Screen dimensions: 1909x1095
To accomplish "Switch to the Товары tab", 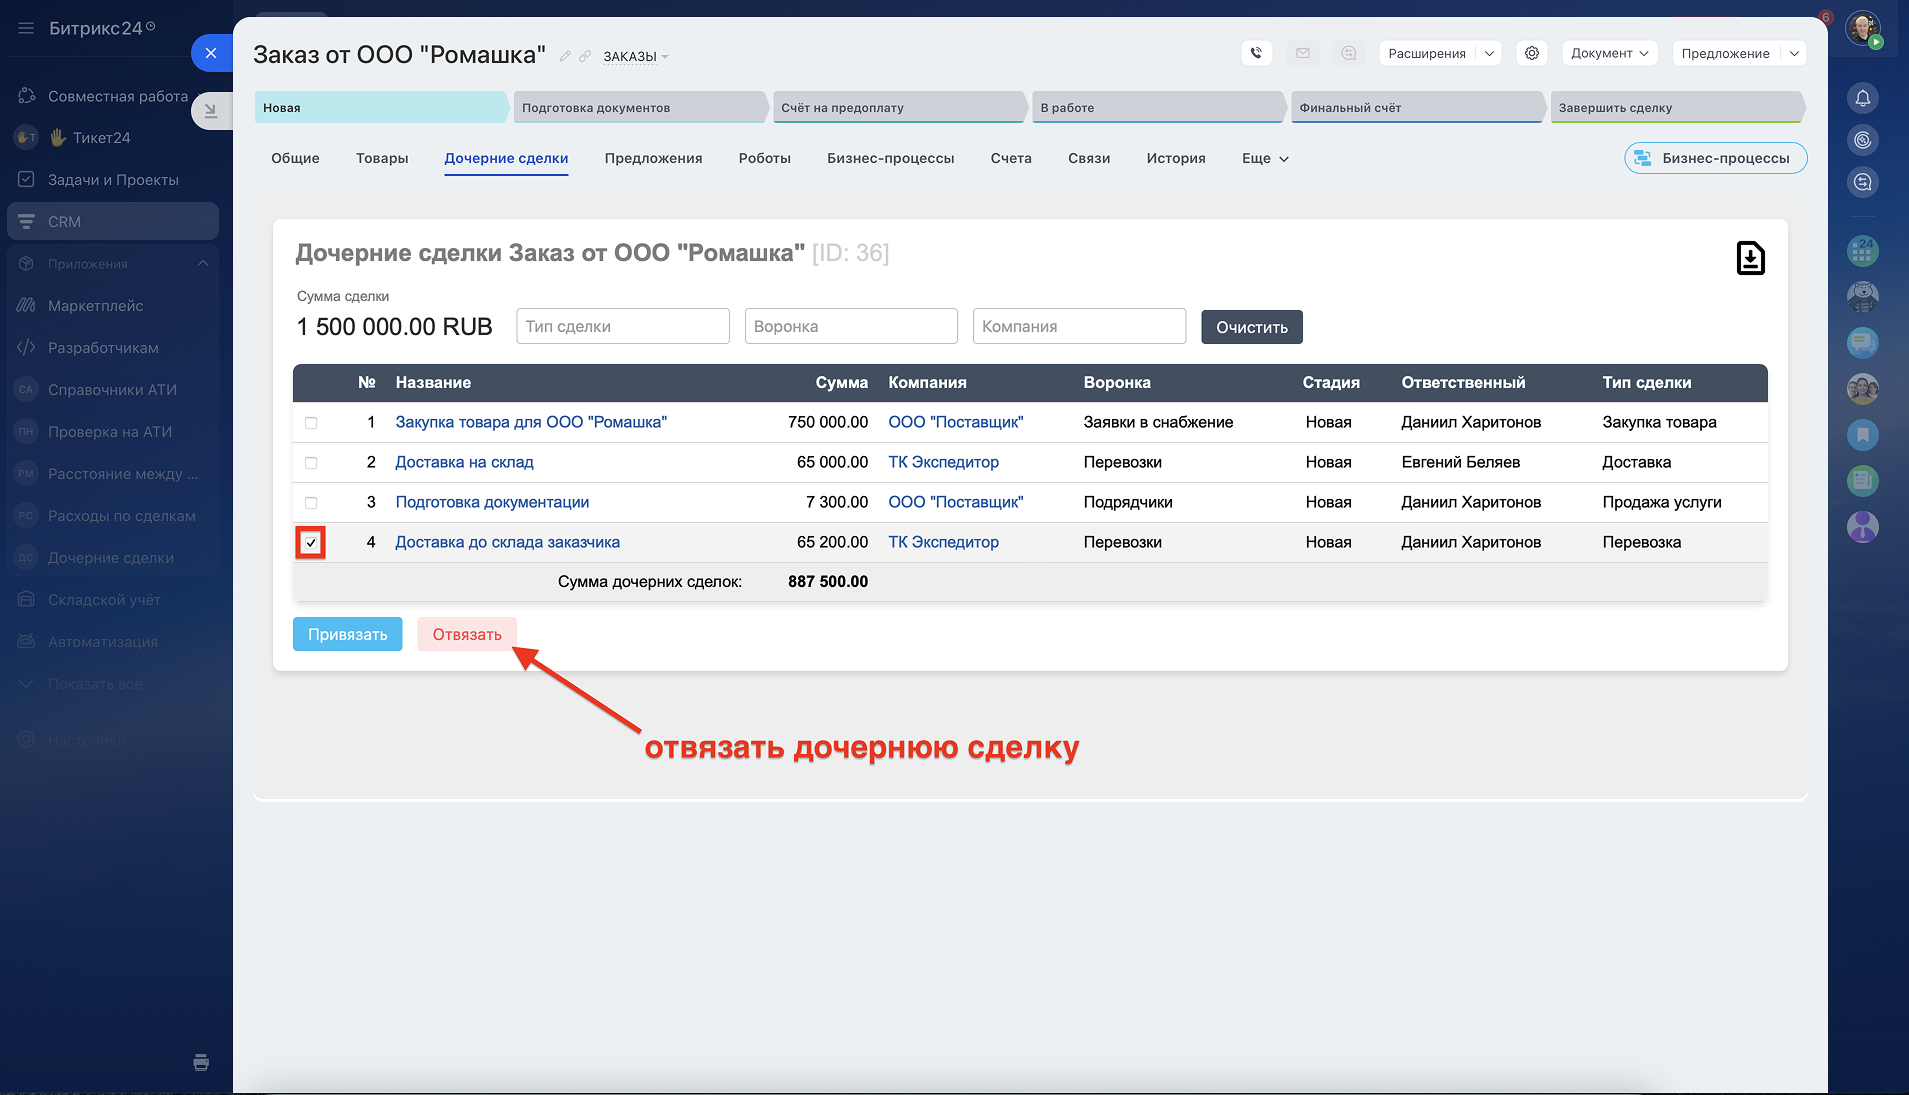I will 382,158.
